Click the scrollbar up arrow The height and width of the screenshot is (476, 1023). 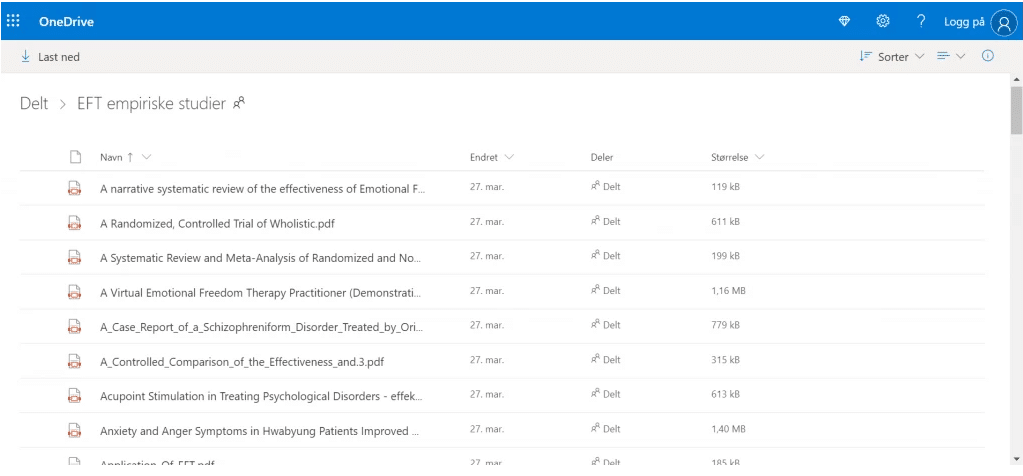coord(1016,79)
